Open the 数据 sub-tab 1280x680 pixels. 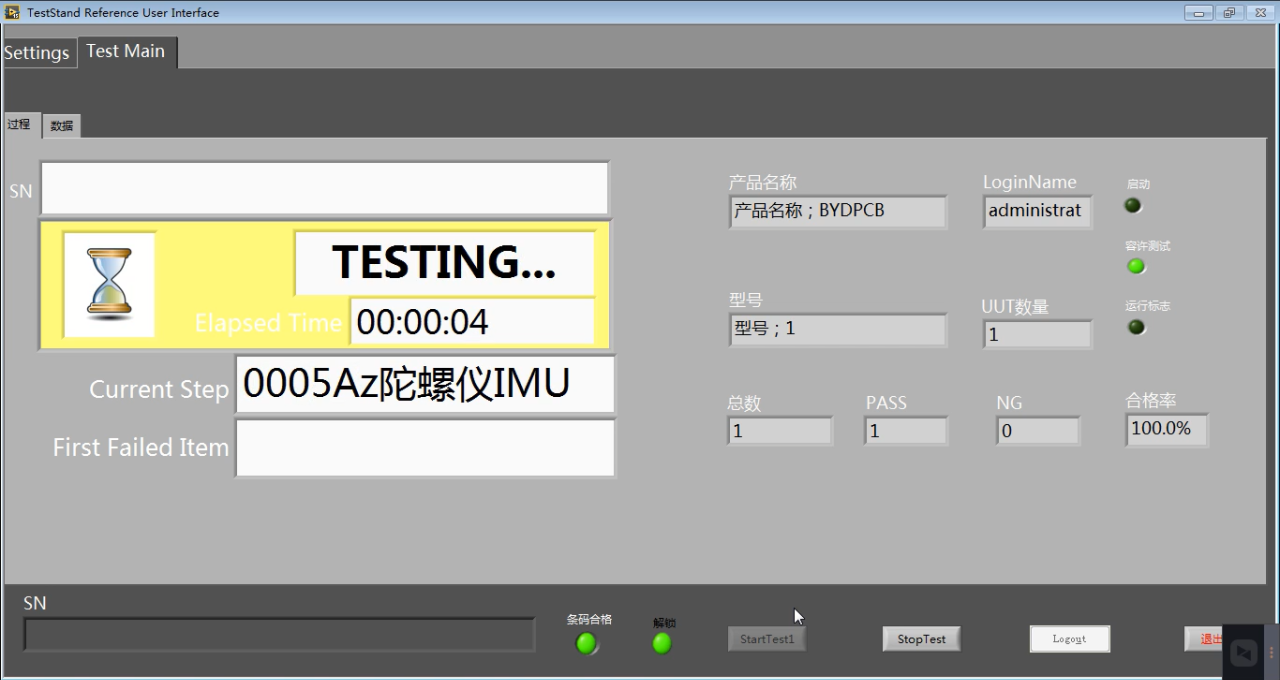(62, 126)
